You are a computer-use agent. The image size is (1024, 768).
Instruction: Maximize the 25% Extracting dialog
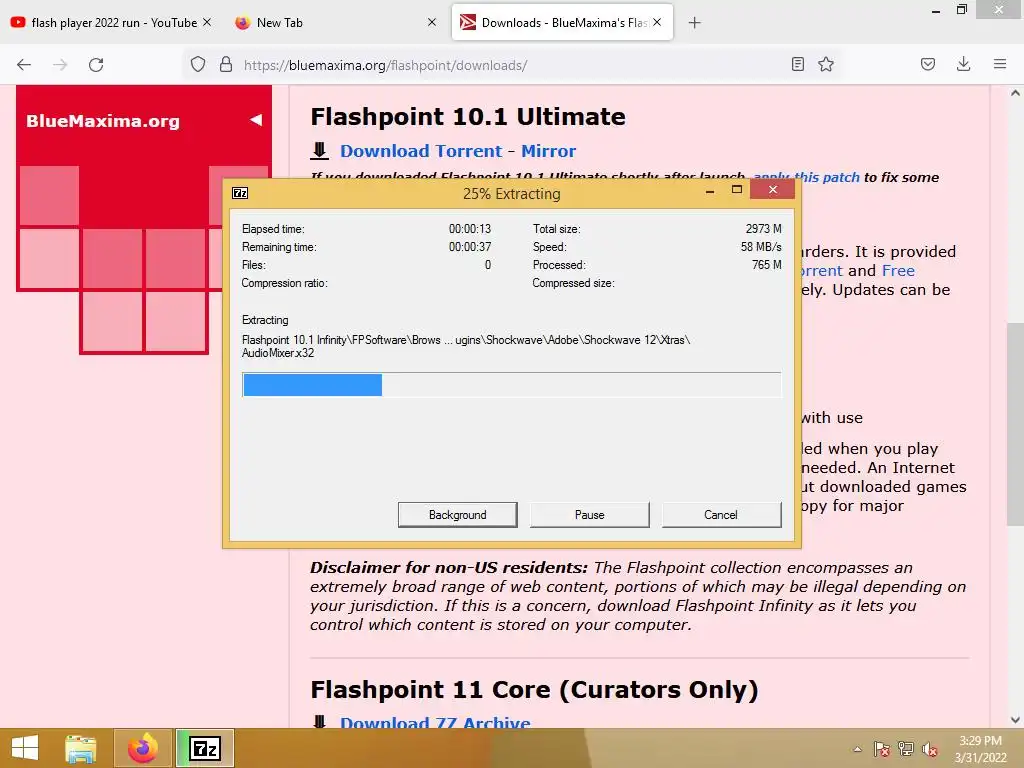(x=737, y=190)
